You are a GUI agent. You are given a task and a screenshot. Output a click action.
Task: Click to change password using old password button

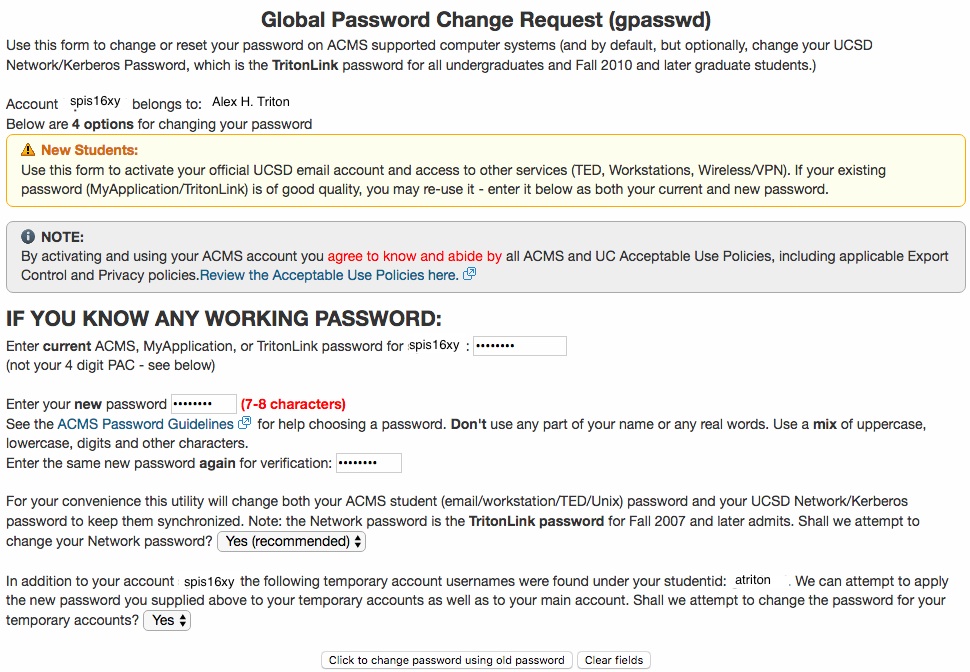click(447, 660)
